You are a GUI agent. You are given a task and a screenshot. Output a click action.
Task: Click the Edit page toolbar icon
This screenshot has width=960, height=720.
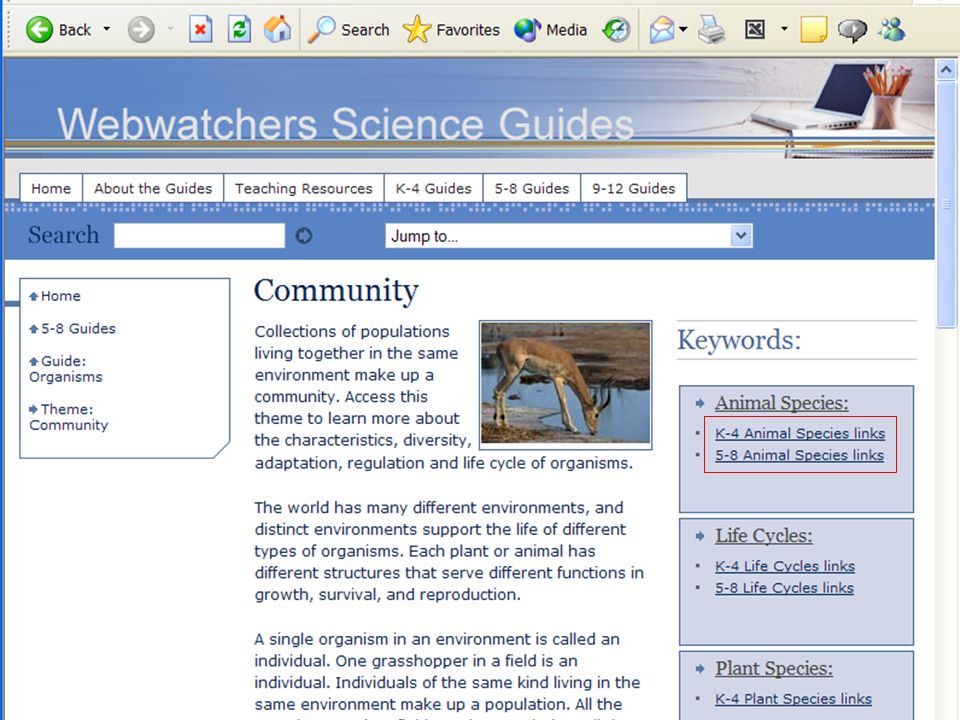coord(755,29)
